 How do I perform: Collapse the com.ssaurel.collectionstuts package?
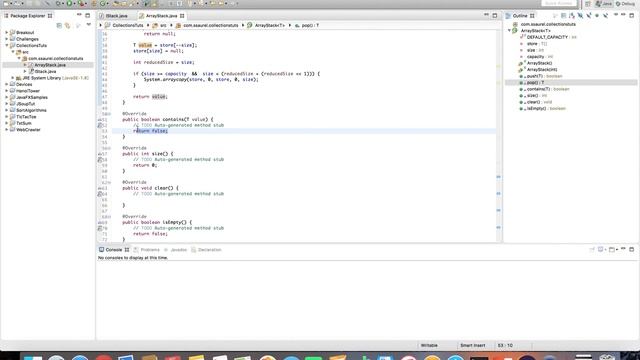tap(19, 58)
